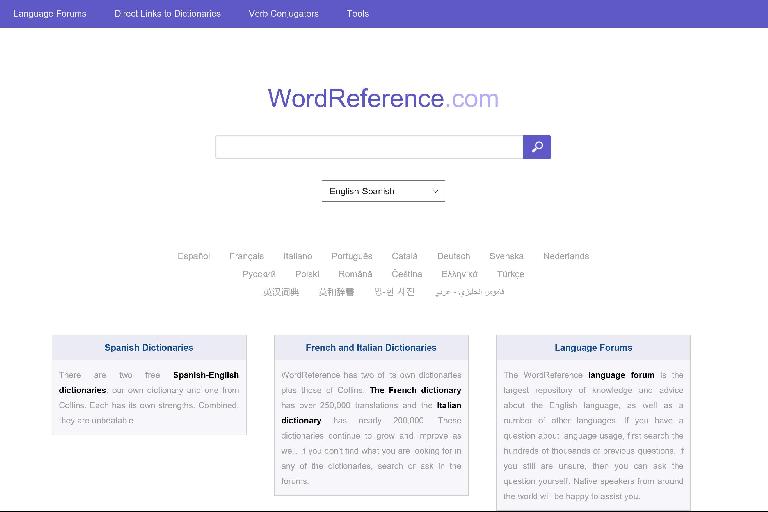Viewport: 768px width, 512px height.
Task: Select the Korean dictionary link
Action: tap(394, 292)
